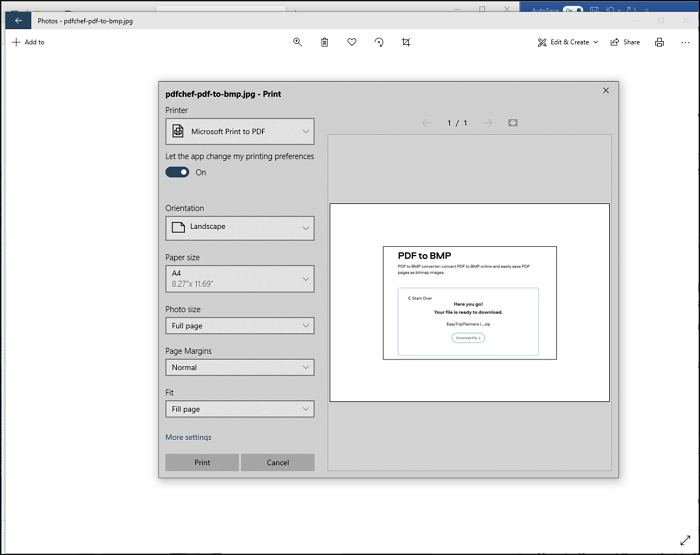Click the rotate image icon
The image size is (700, 555).
click(379, 42)
